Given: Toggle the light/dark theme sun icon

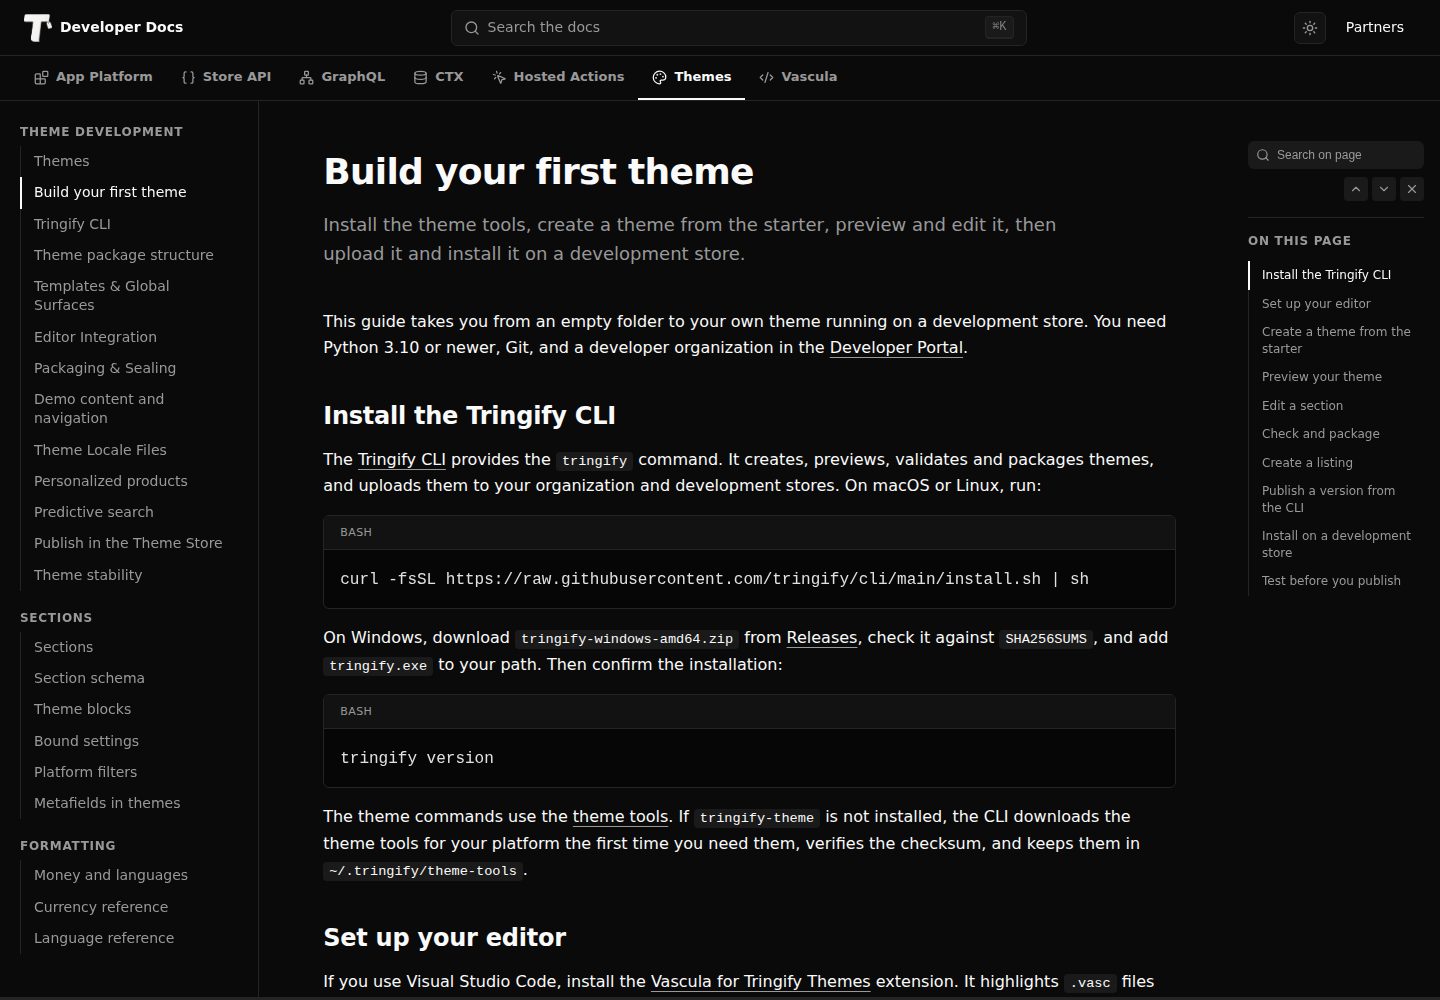Looking at the screenshot, I should click(1310, 28).
